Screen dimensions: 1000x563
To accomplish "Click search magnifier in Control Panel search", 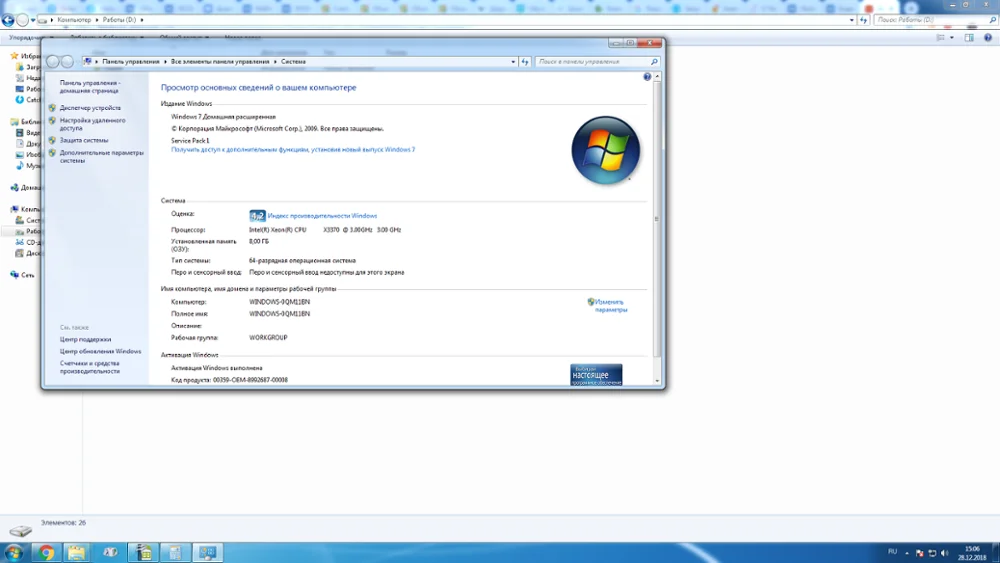I will click(x=654, y=62).
